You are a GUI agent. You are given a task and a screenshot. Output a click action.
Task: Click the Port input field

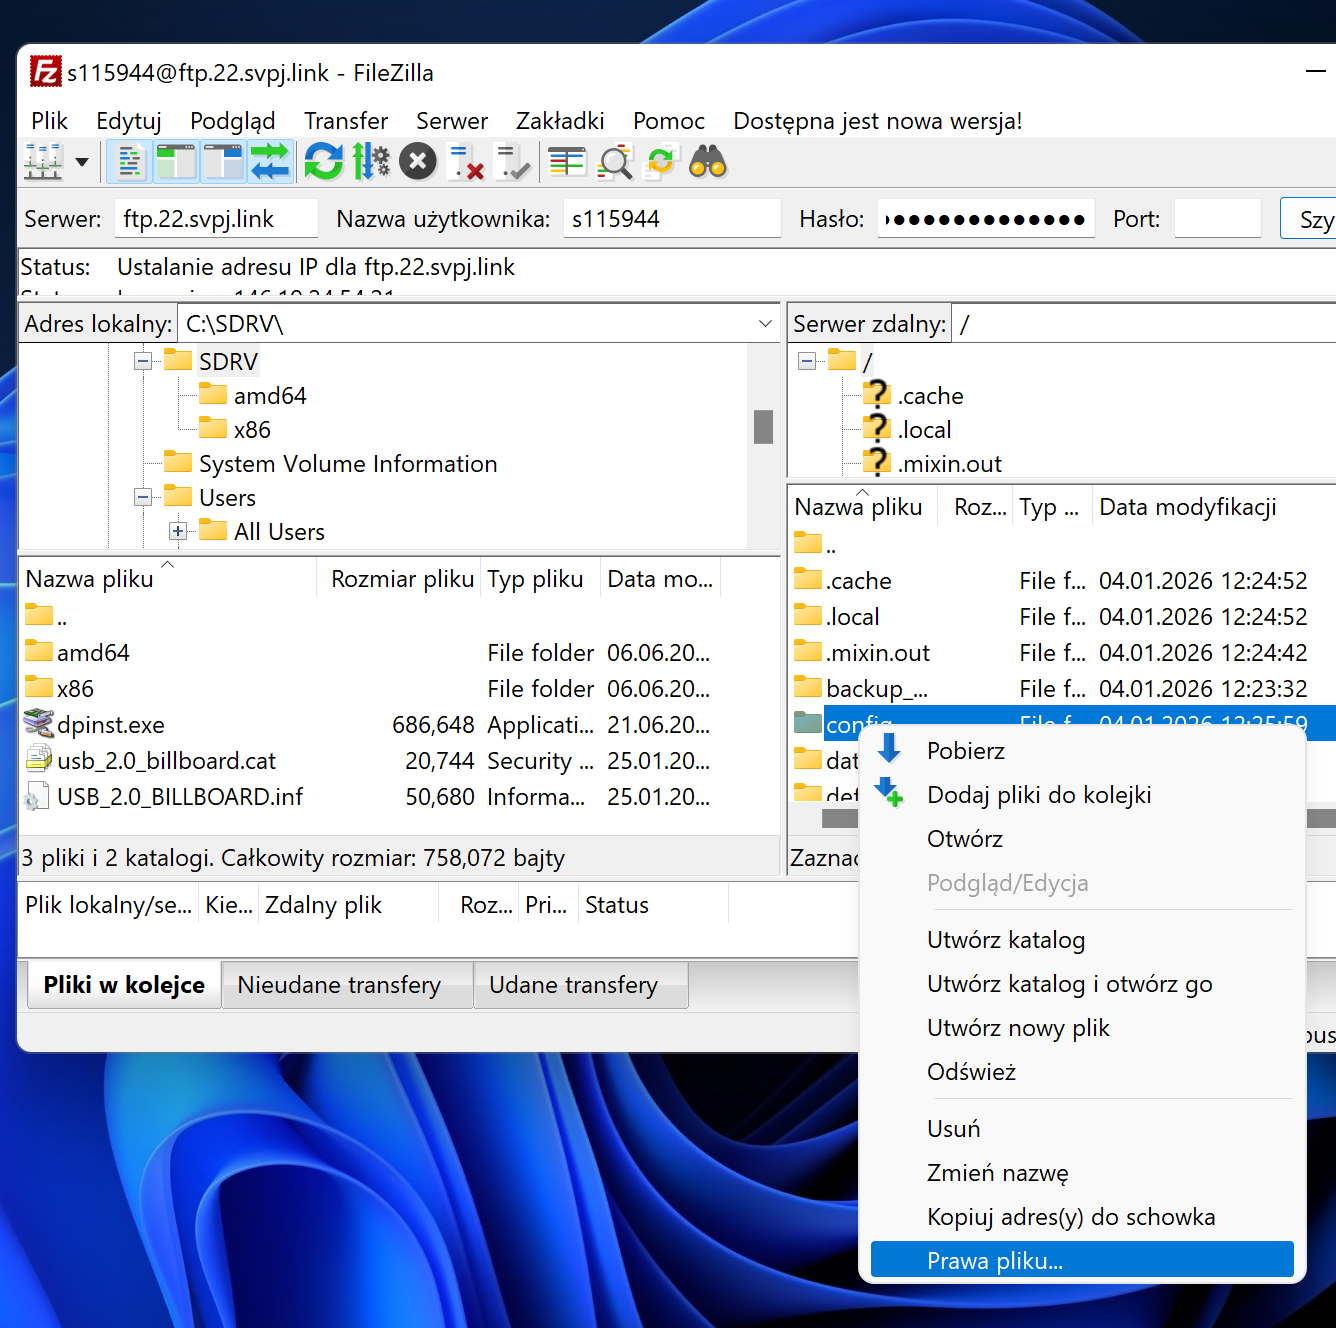(1217, 219)
